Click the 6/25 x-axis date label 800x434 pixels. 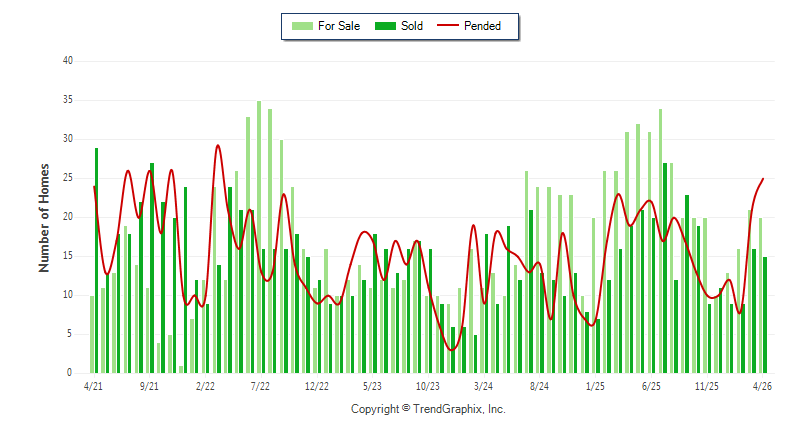[651, 387]
